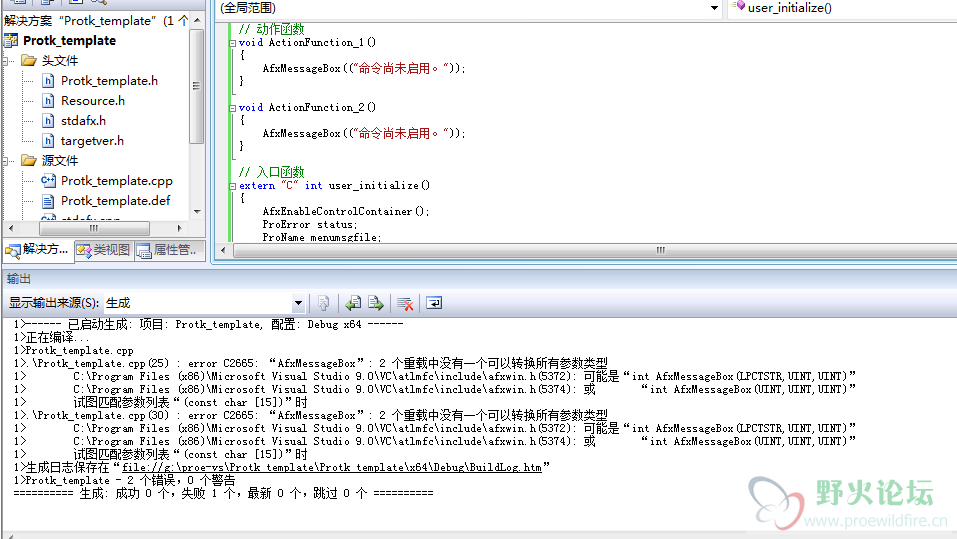Open the 全局范围 scope dropdown
Image resolution: width=957 pixels, height=539 pixels.
tap(714, 8)
